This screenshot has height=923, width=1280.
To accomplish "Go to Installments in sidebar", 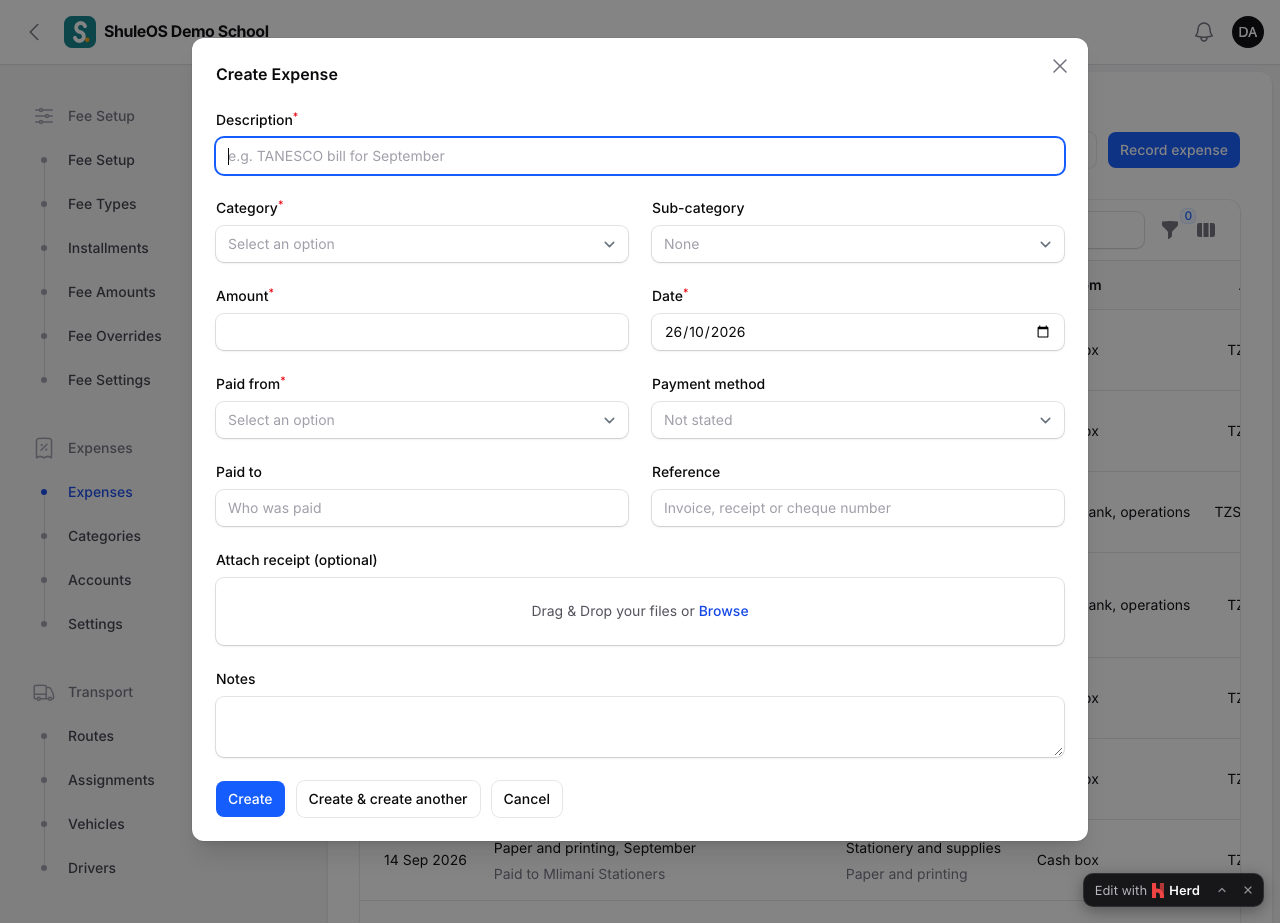I will pos(108,248).
